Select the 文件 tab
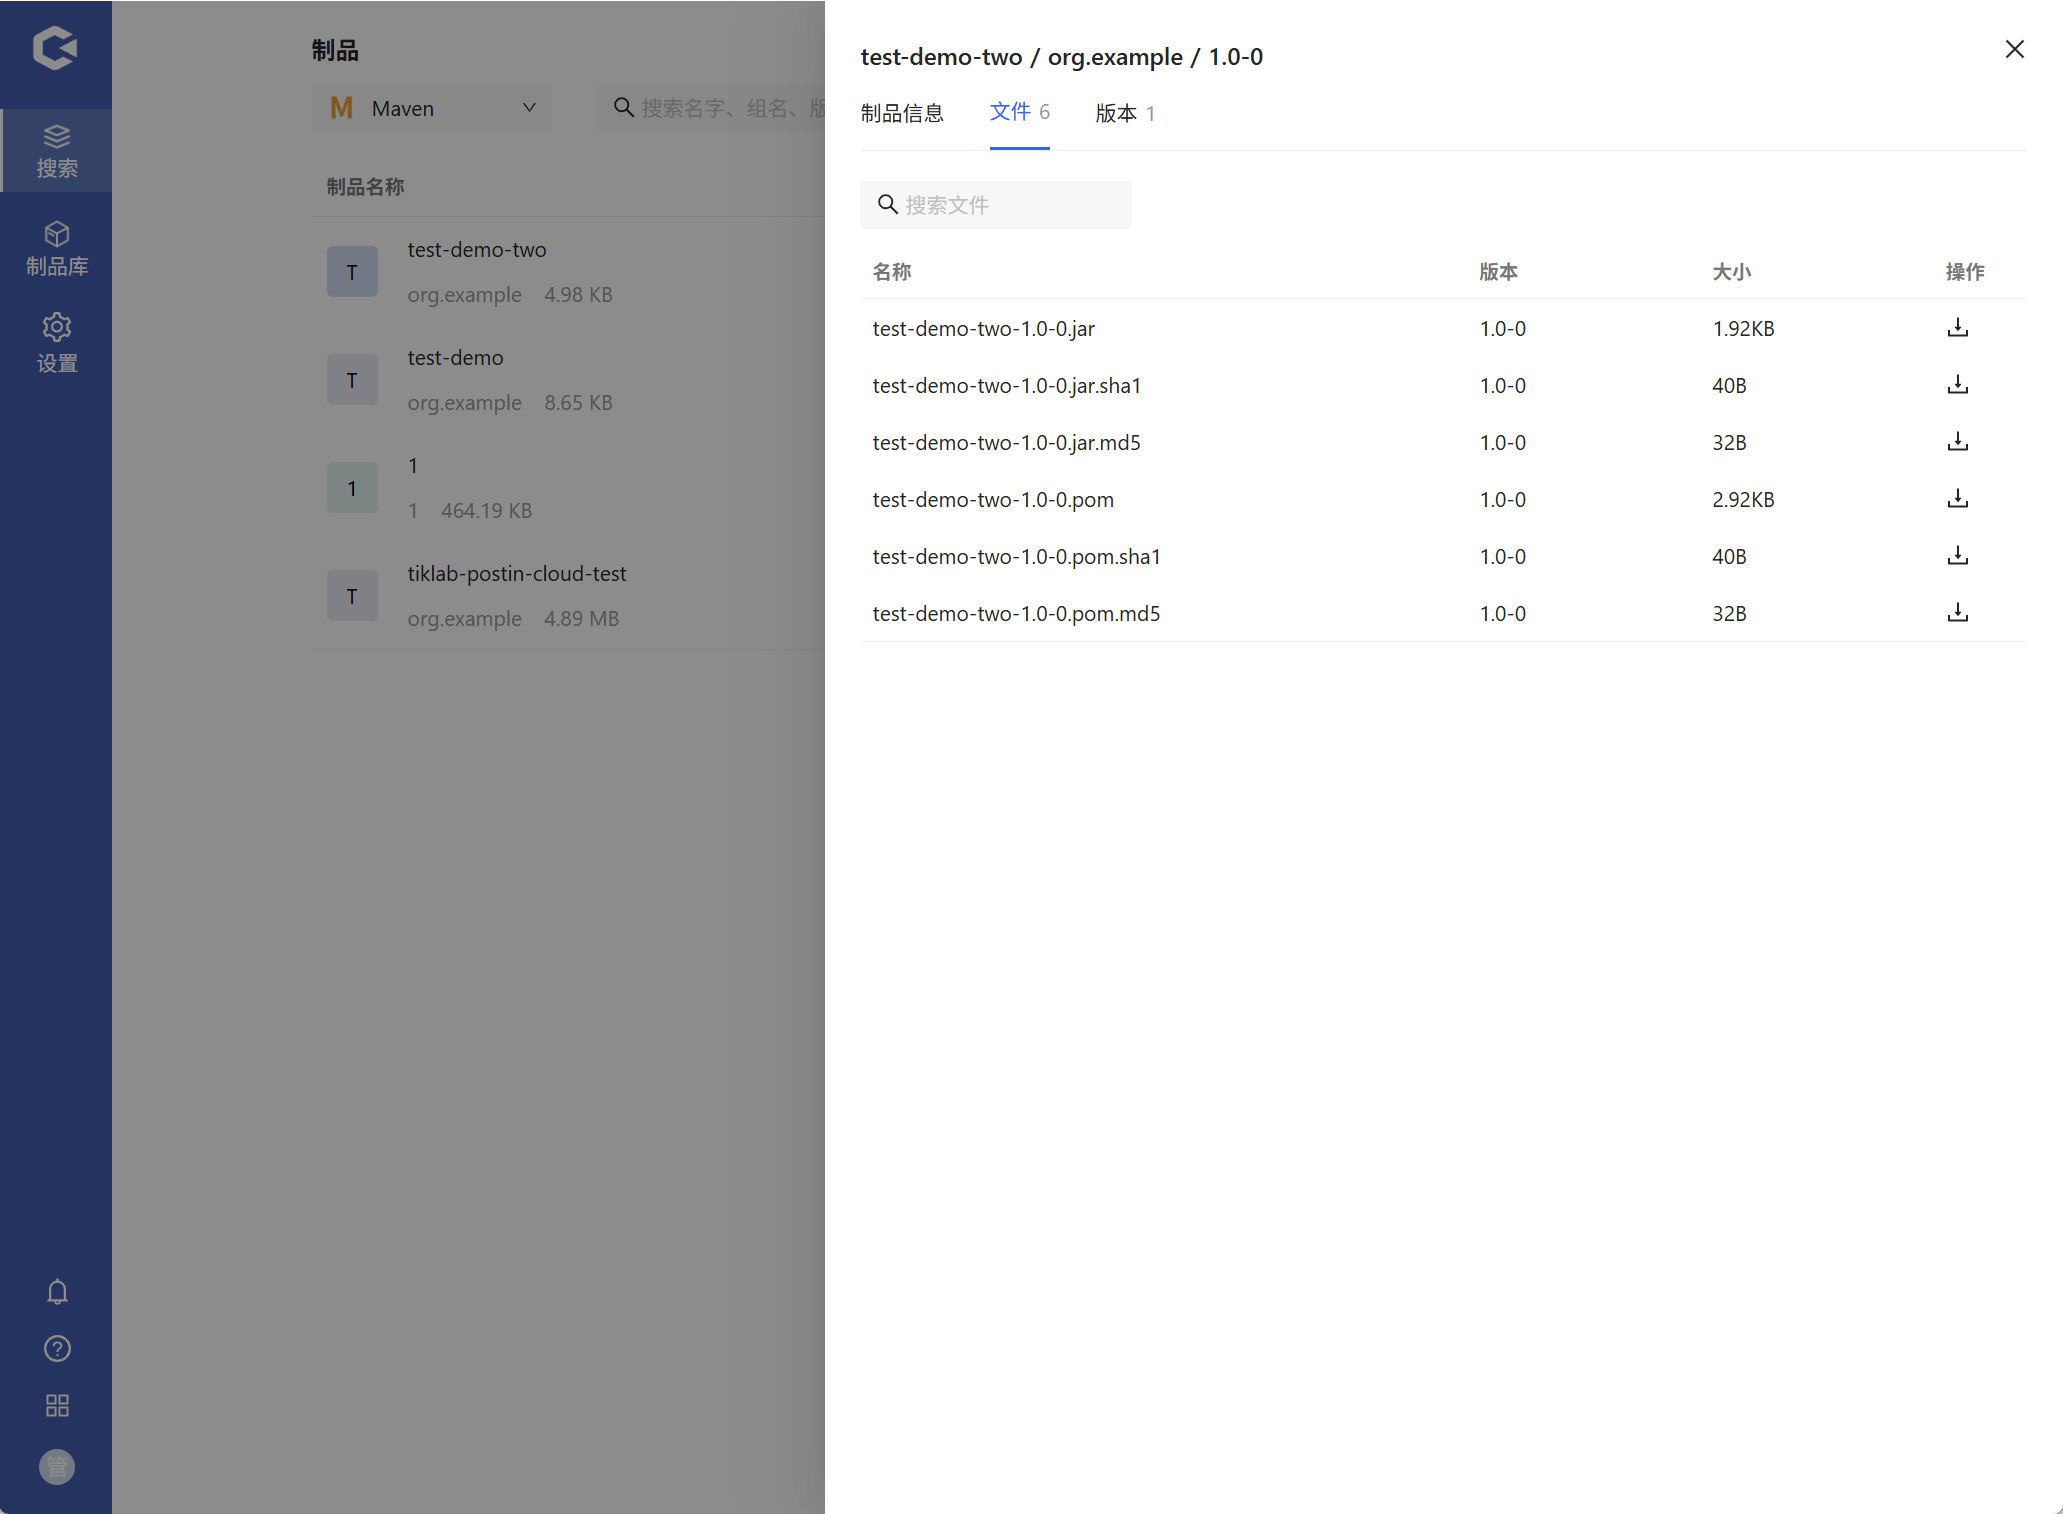This screenshot has width=2063, height=1514. click(x=1018, y=112)
